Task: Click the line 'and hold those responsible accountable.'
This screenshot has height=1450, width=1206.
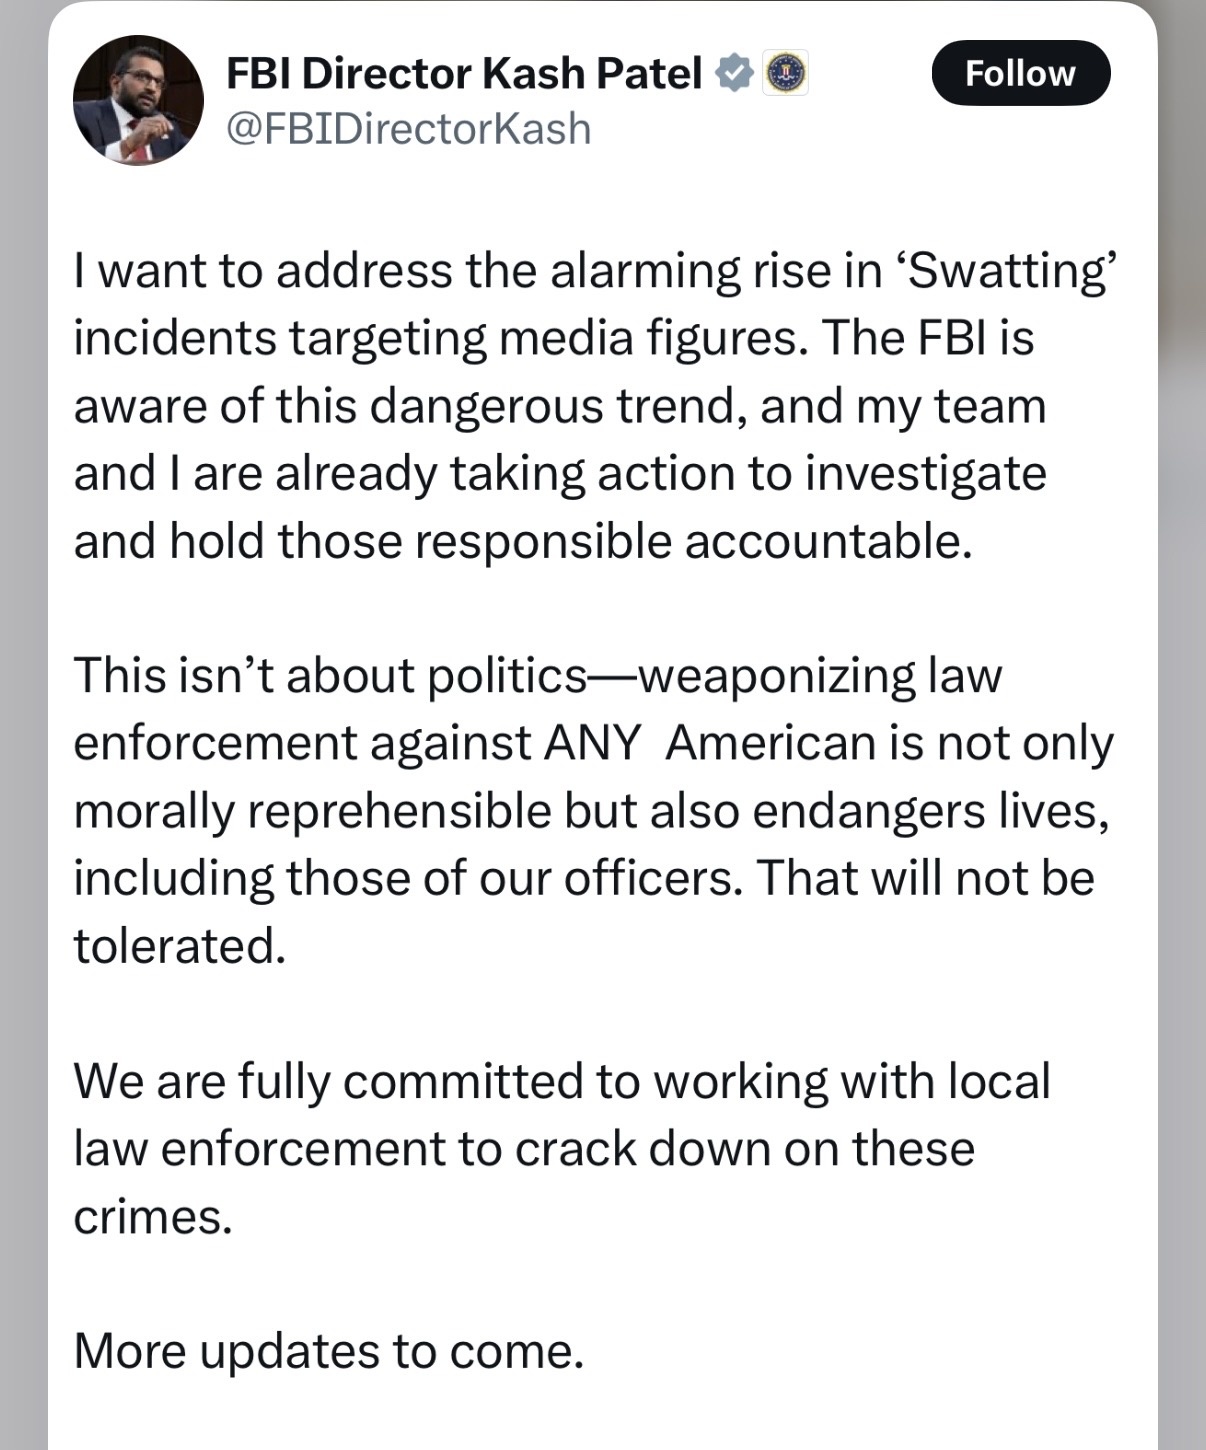Action: point(523,541)
